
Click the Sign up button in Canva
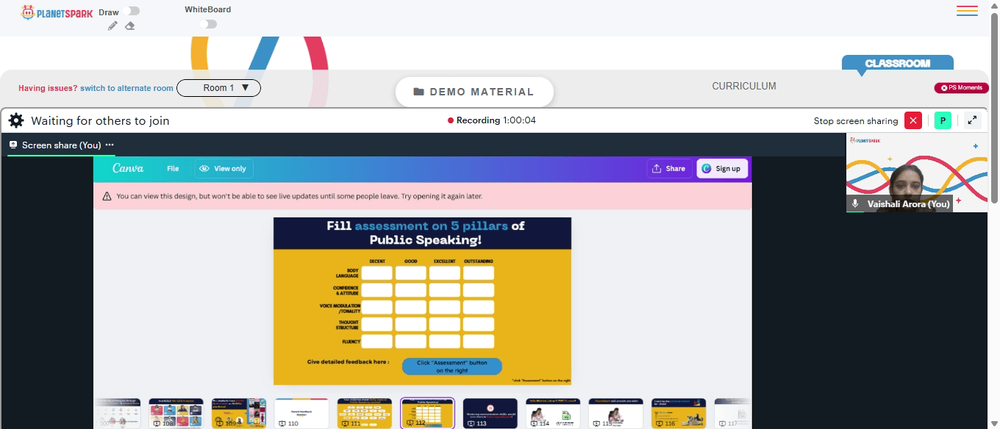point(722,169)
